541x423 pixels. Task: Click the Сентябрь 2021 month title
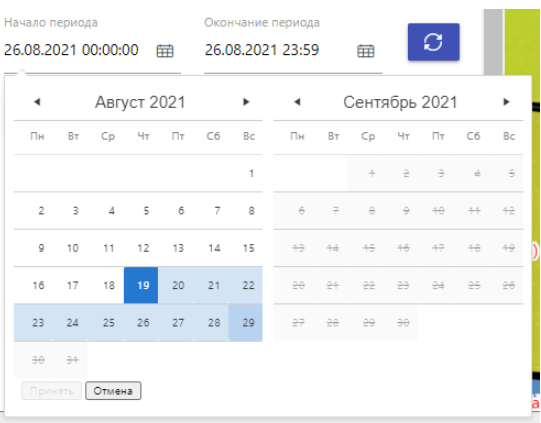click(x=400, y=102)
